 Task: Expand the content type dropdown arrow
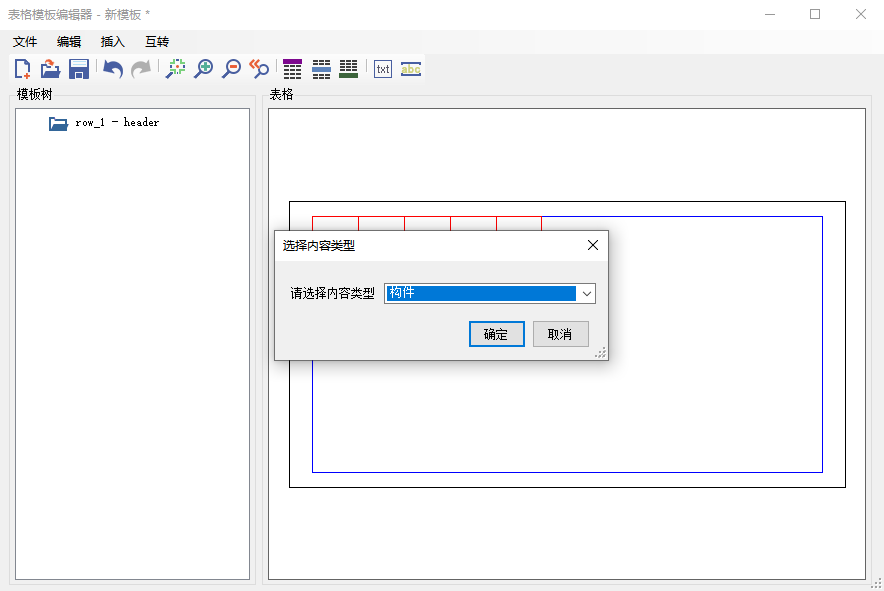pyautogui.click(x=586, y=293)
